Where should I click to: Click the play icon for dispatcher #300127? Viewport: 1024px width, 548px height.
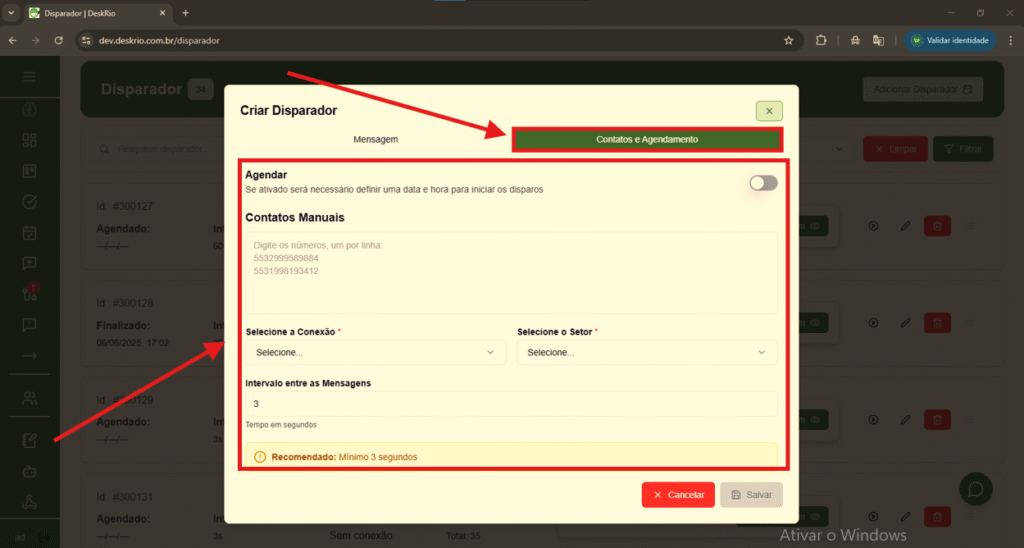873,227
